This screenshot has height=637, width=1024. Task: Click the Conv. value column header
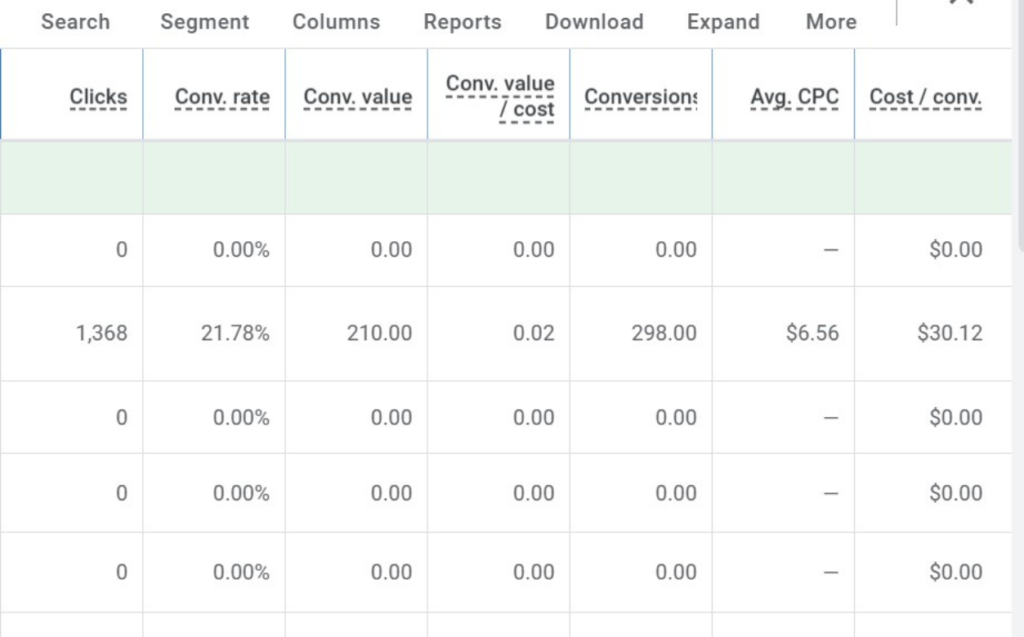[357, 97]
